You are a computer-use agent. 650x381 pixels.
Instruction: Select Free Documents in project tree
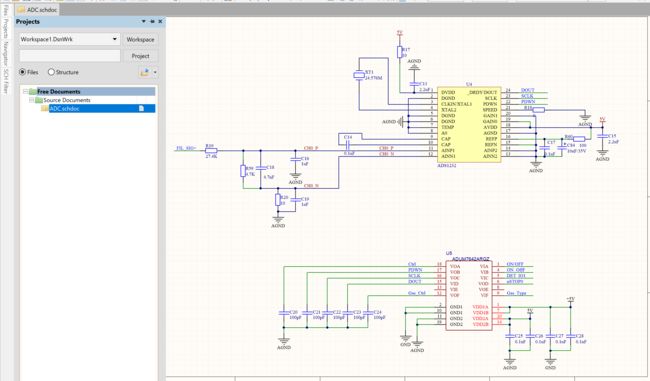(x=58, y=92)
